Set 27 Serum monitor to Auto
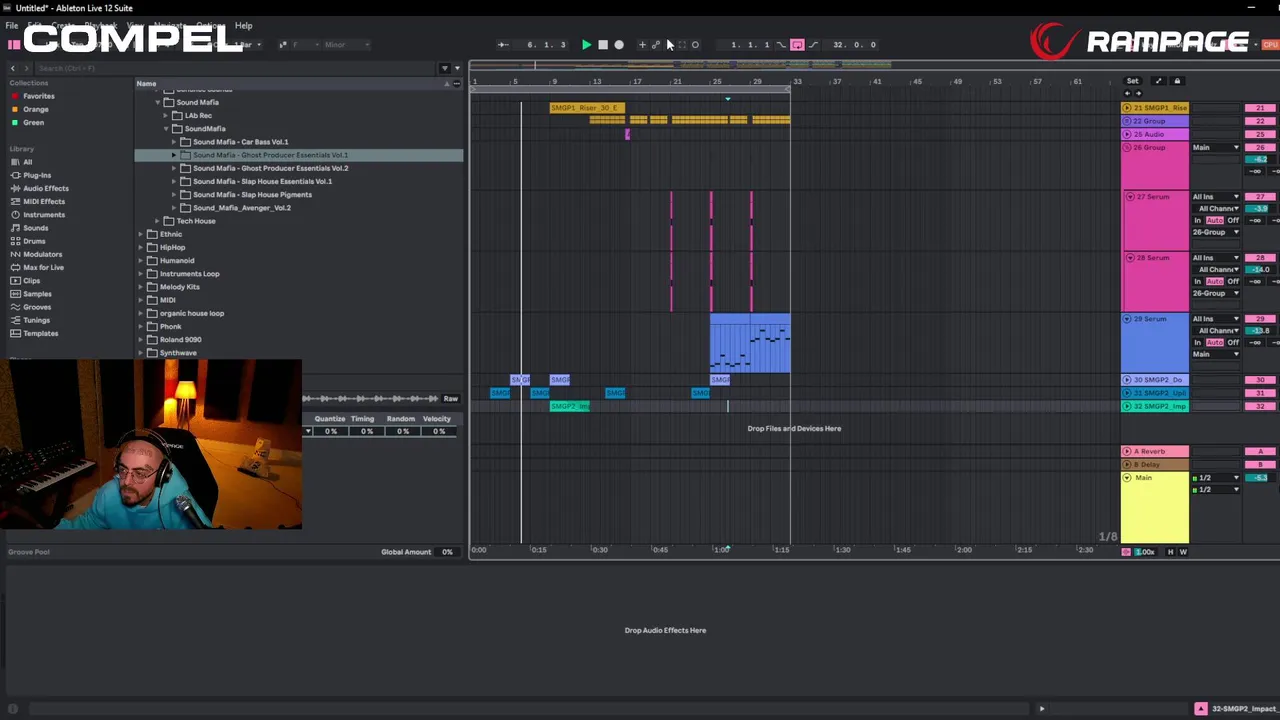1280x720 pixels. click(1214, 220)
